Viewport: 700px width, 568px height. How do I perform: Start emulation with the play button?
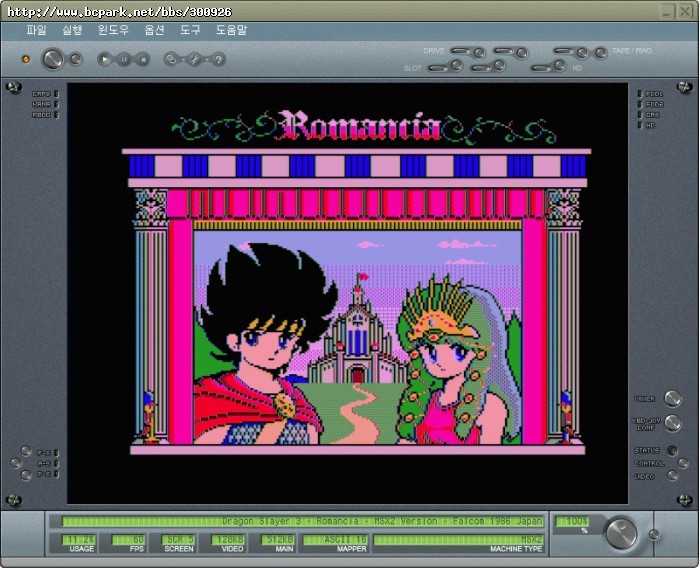105,59
